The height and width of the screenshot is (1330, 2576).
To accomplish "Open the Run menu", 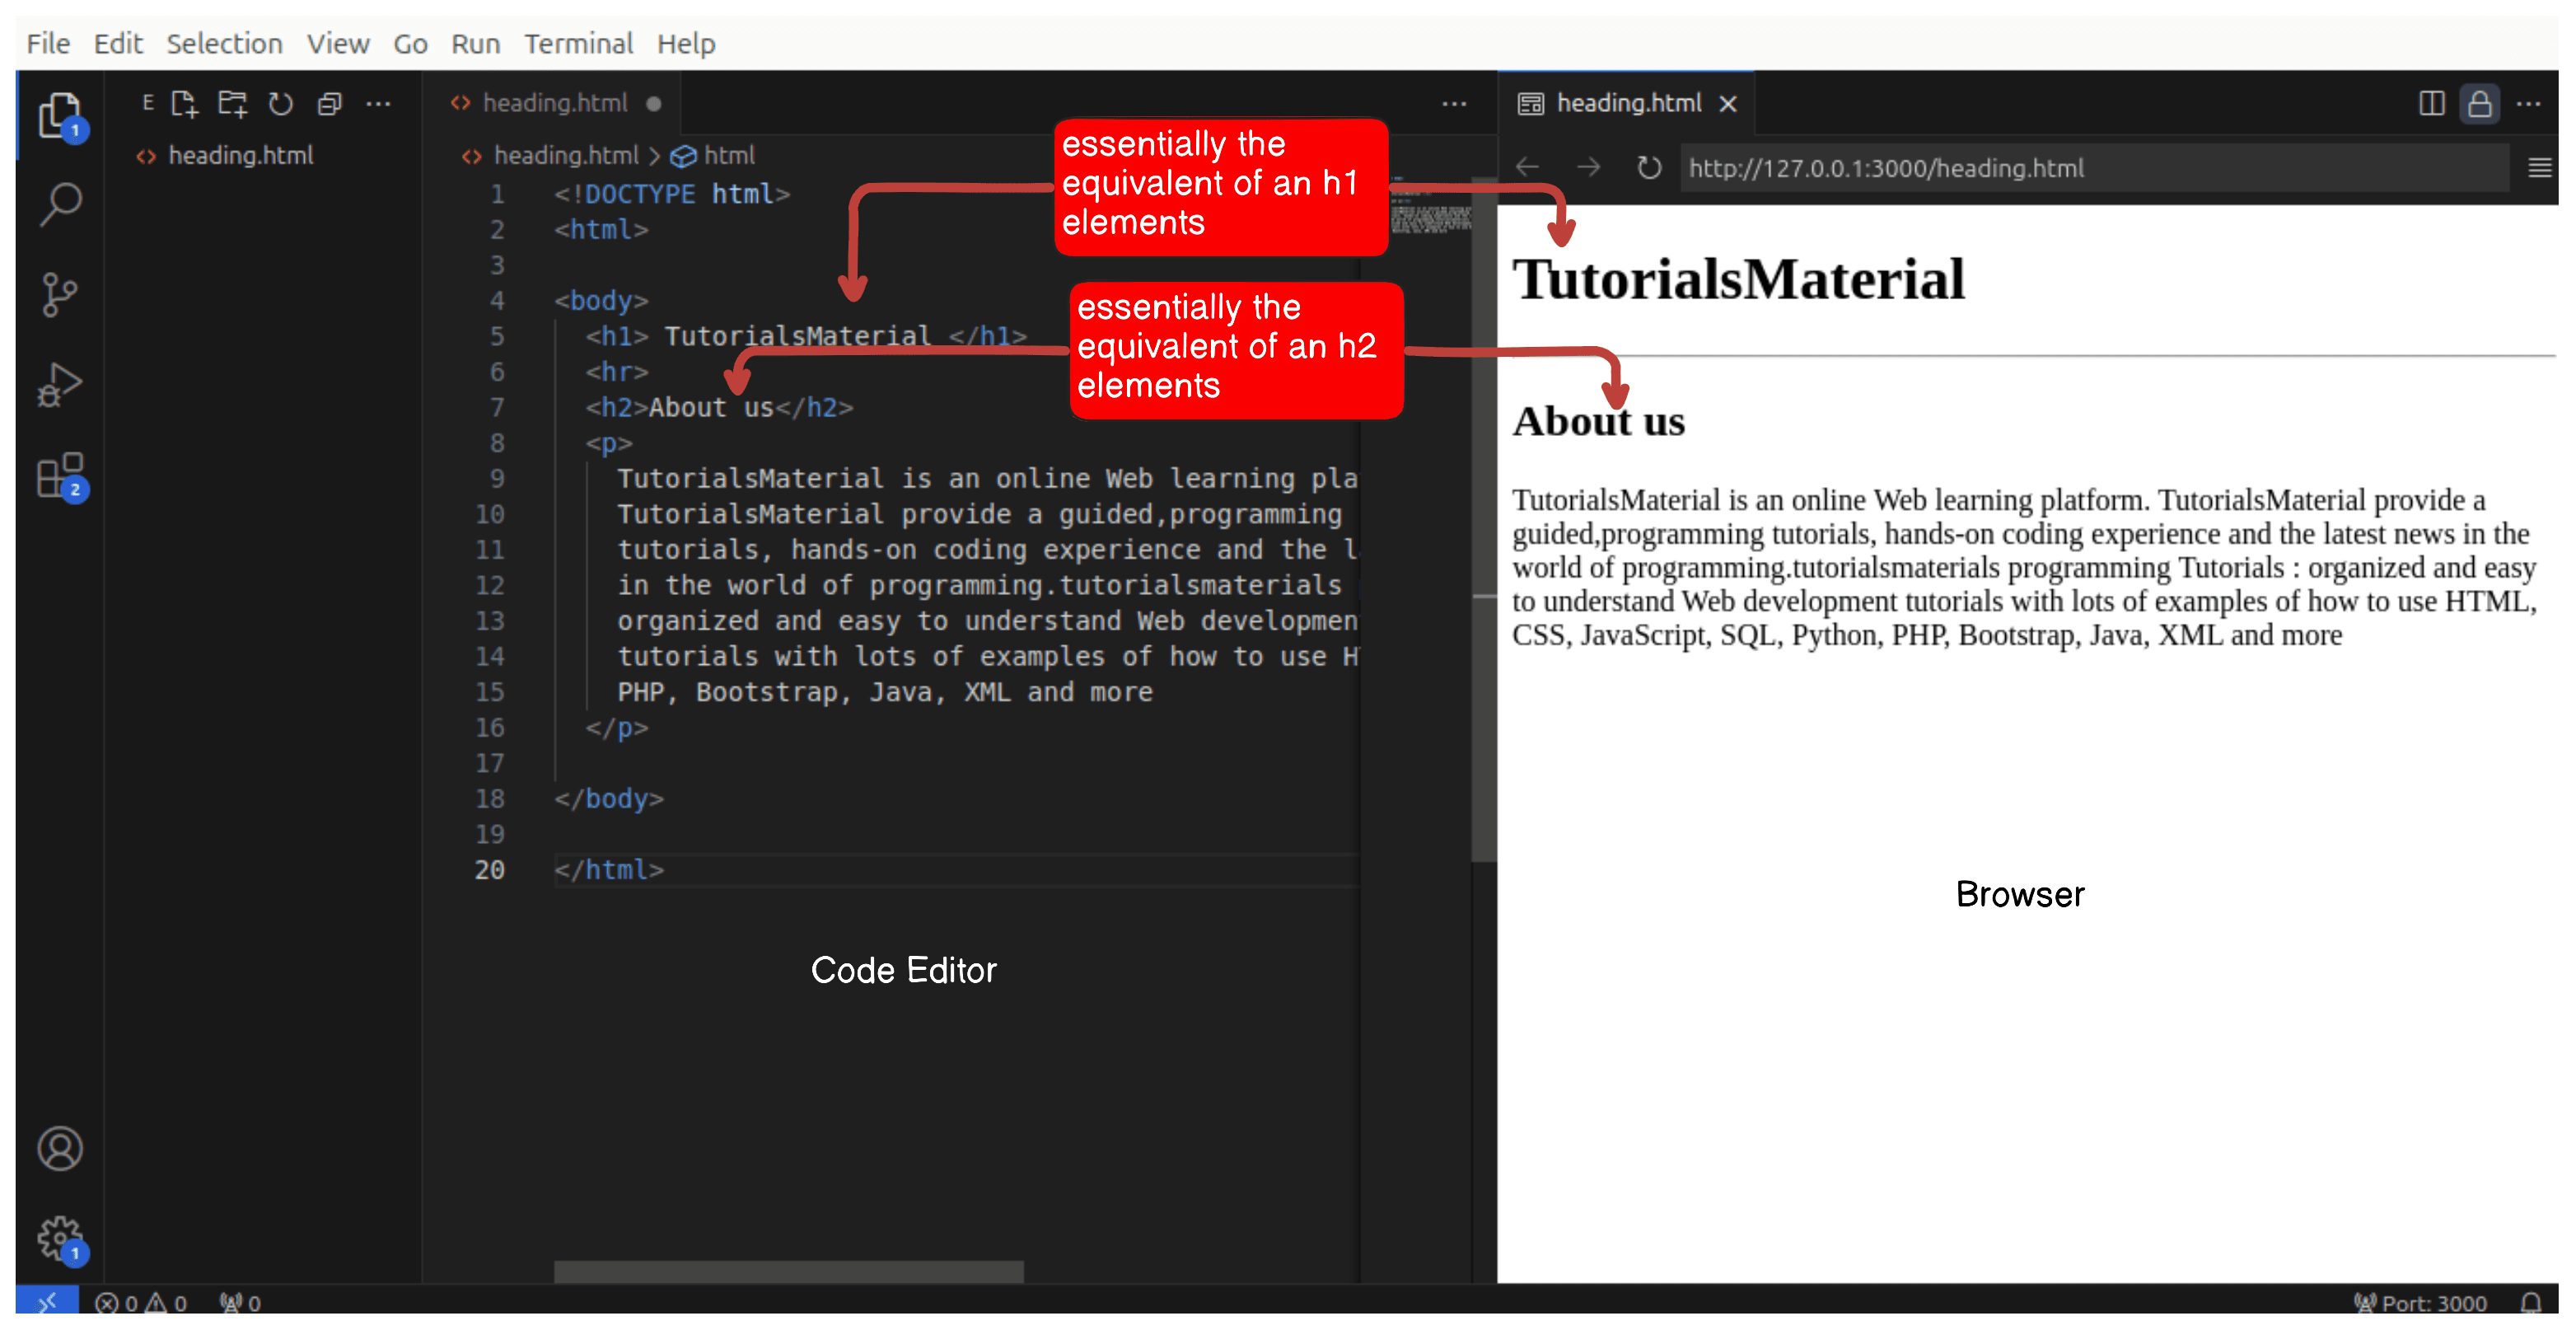I will pos(475,44).
